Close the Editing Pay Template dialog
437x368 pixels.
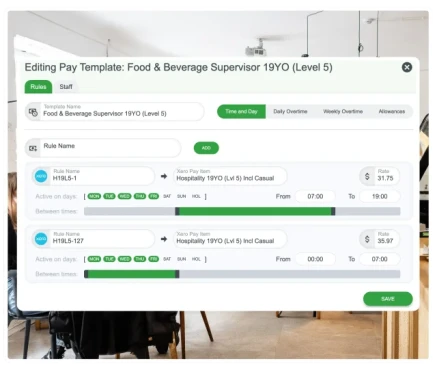point(407,67)
